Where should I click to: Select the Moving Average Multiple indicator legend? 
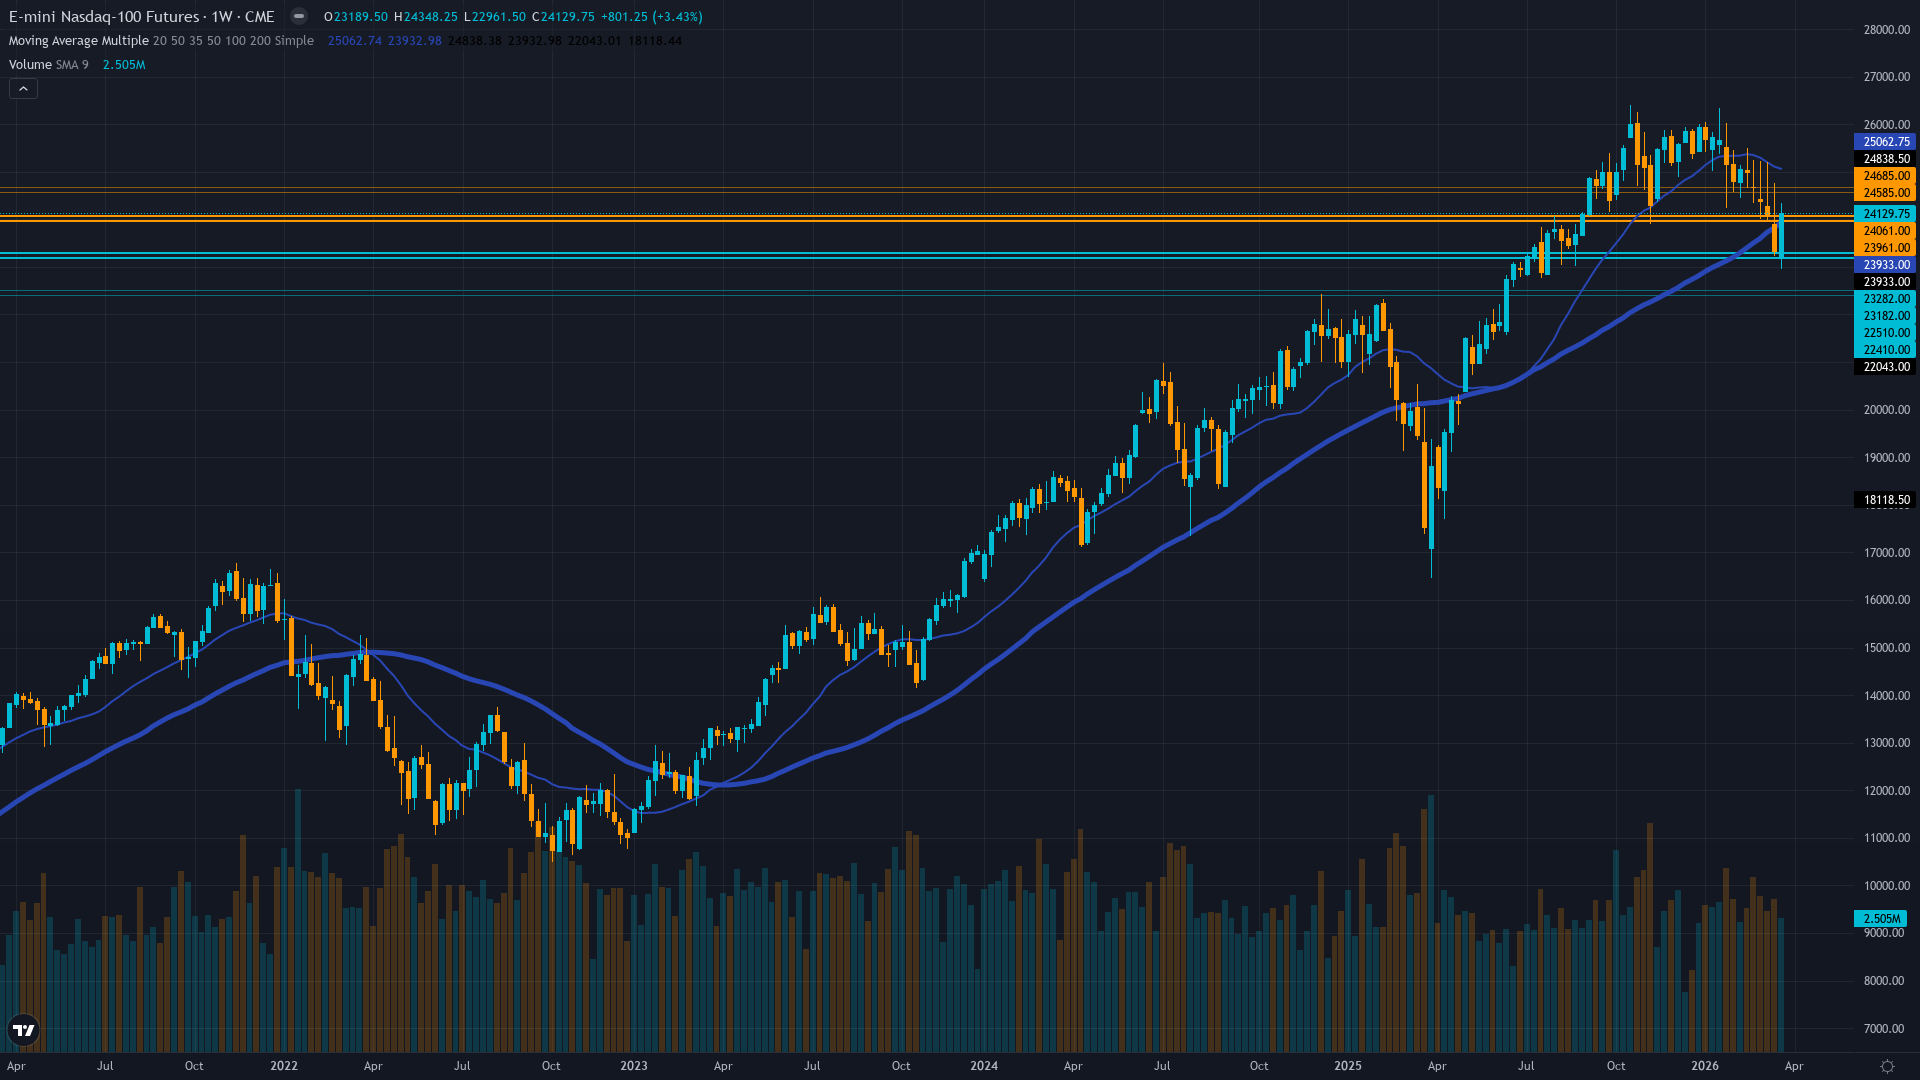(161, 41)
